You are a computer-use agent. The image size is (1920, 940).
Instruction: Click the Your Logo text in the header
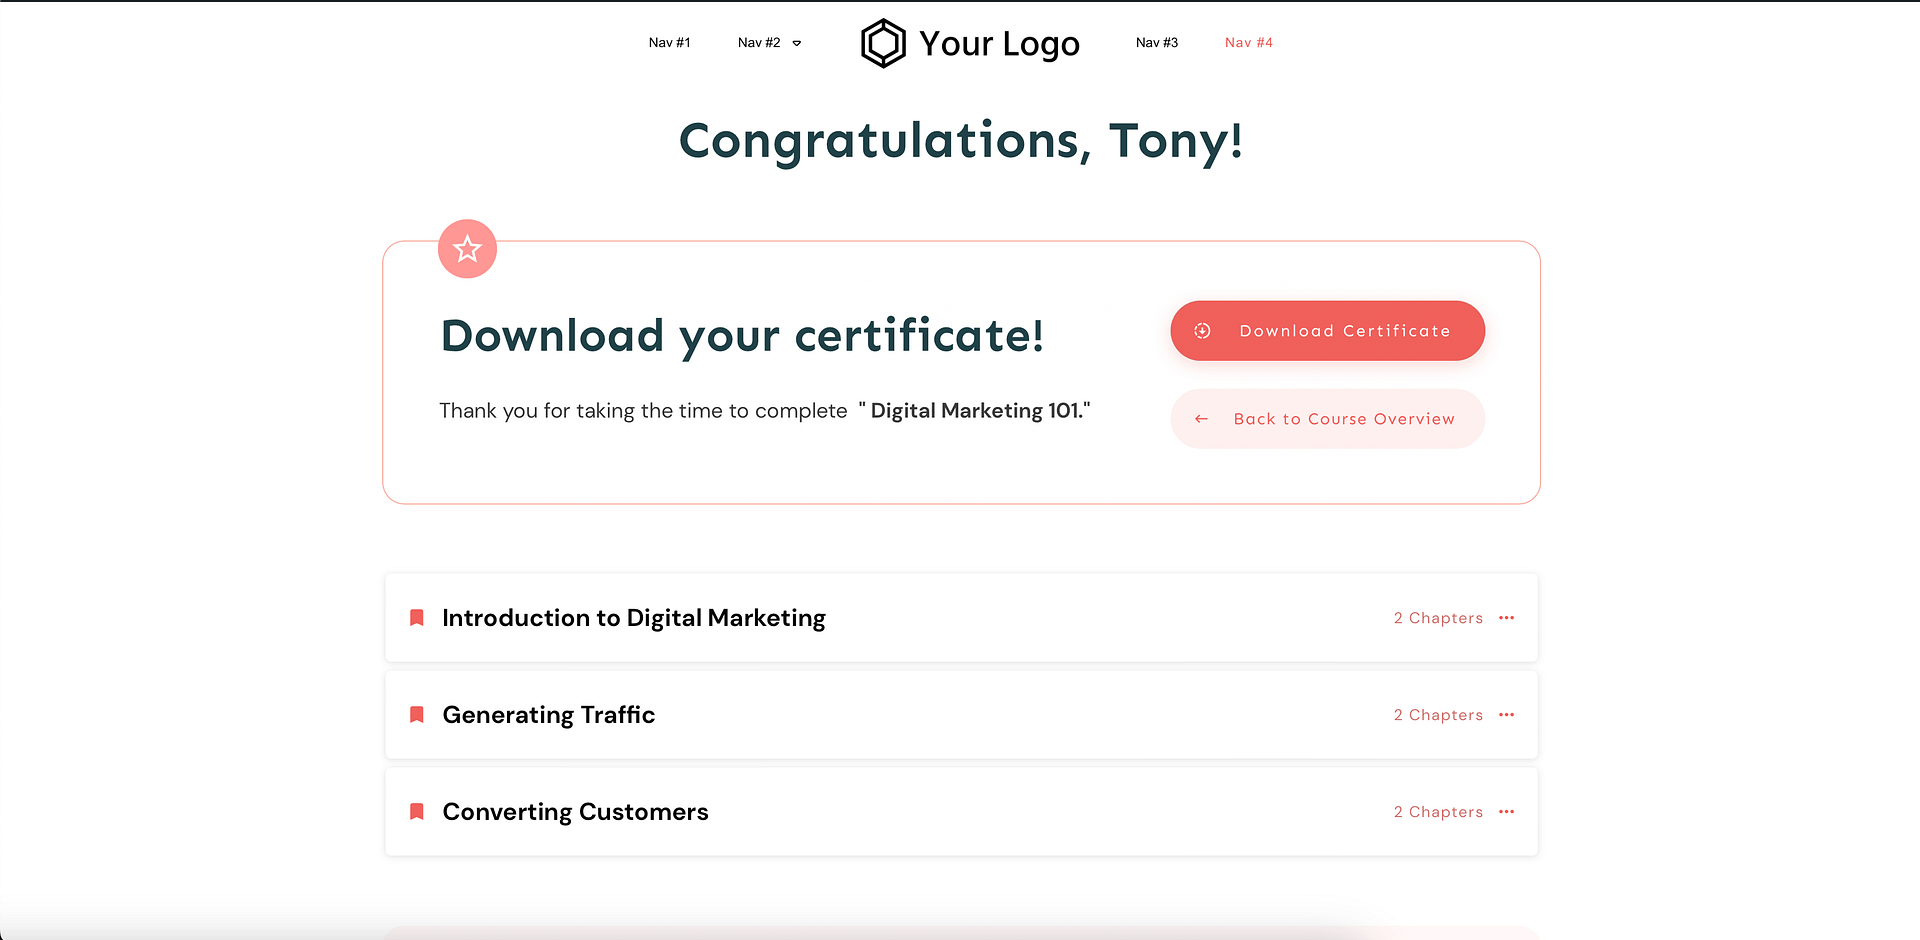coord(999,42)
